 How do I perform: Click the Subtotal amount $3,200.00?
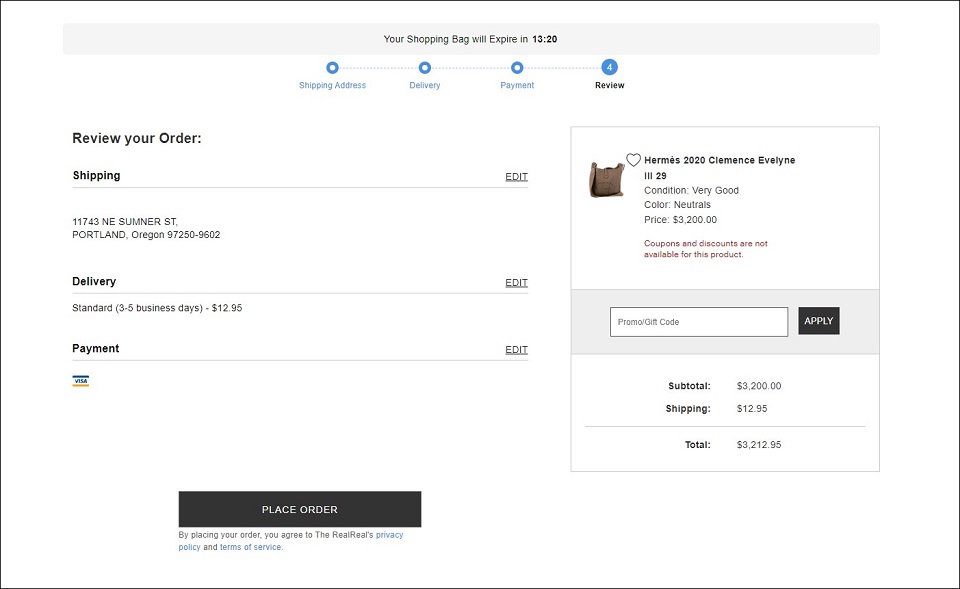coord(759,386)
